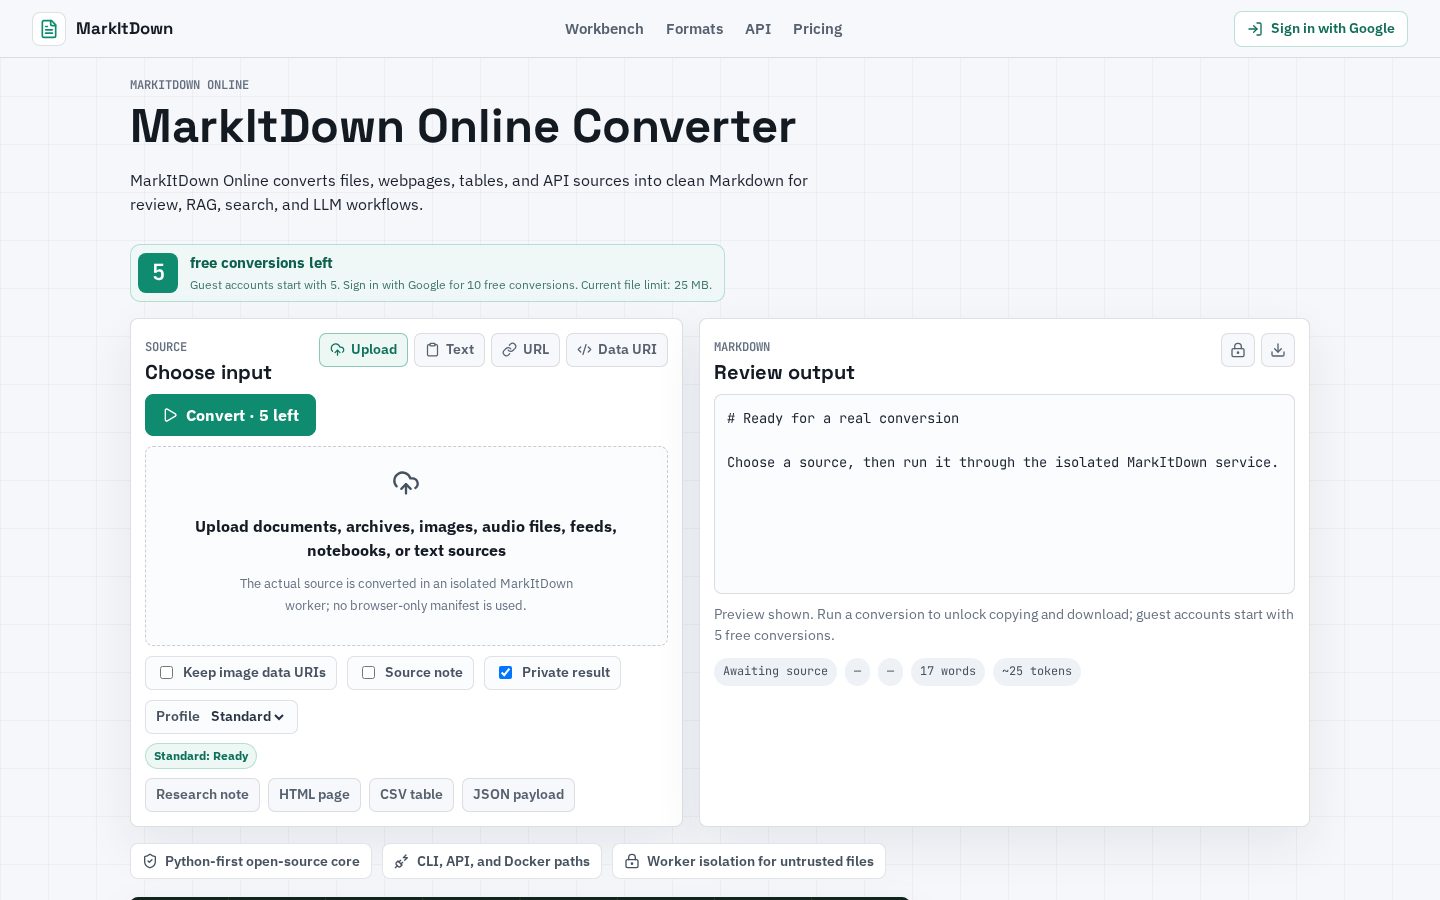This screenshot has height=900, width=1440.
Task: Click the cloud upload icon in drop zone
Action: [x=406, y=483]
